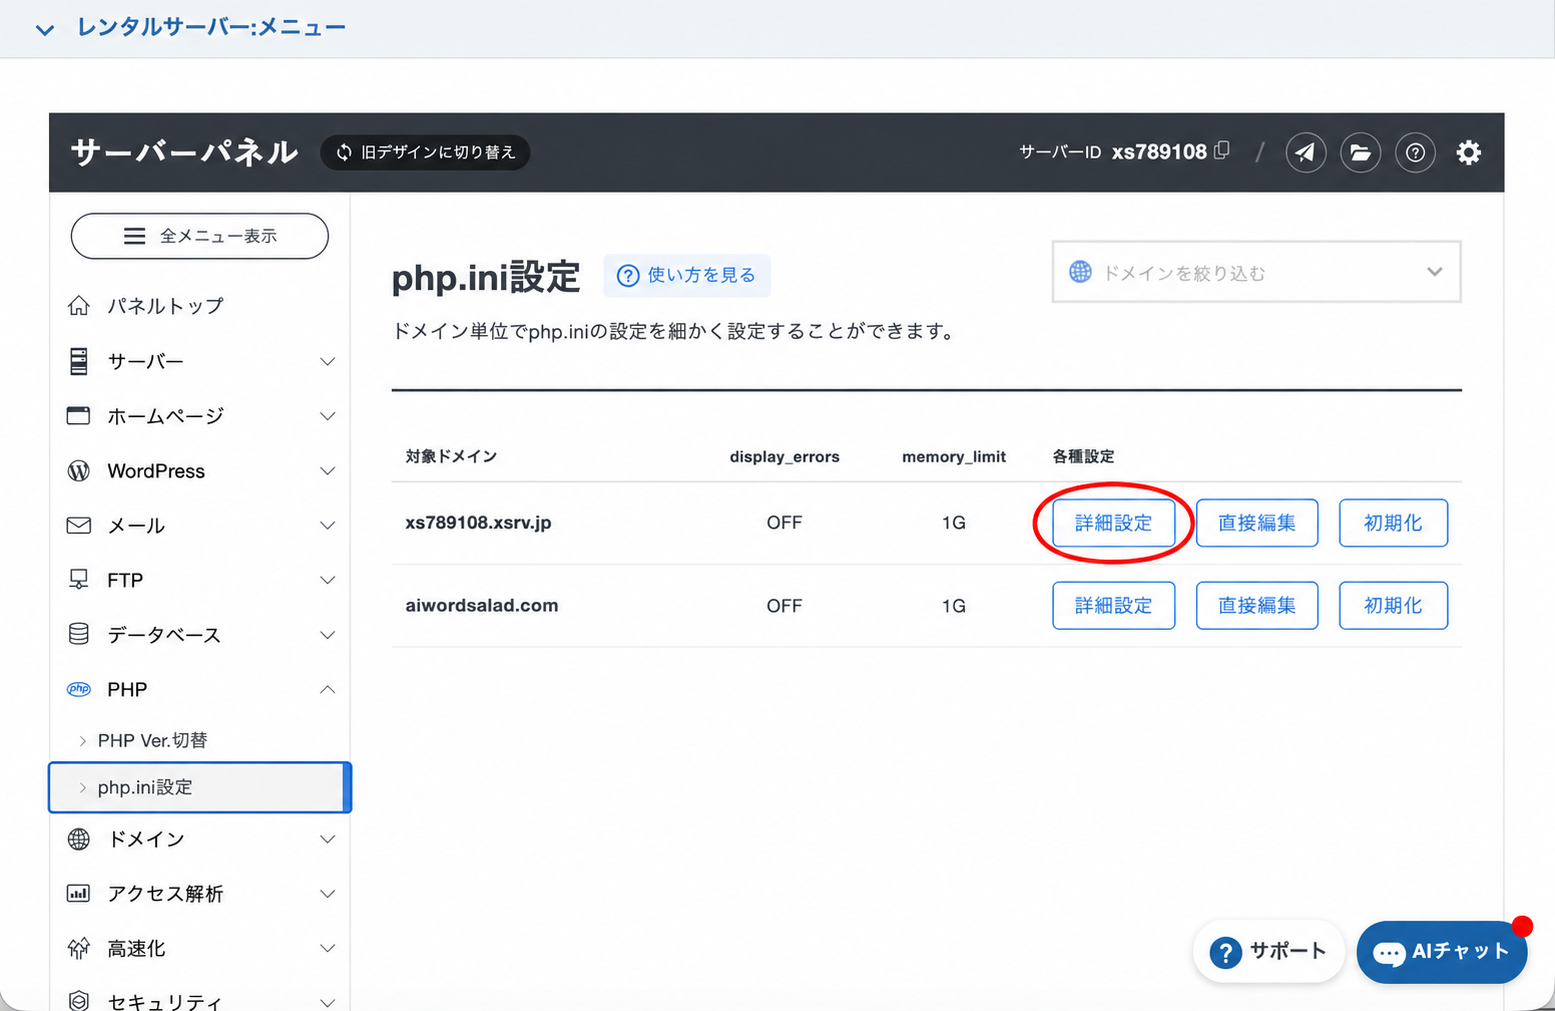Click the help question mark icon in header

[x=1415, y=153]
